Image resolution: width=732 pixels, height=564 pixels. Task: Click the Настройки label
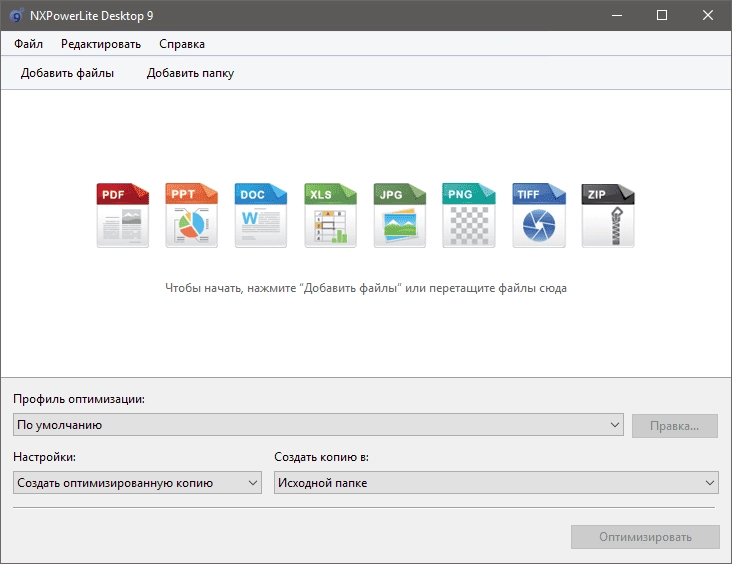[44, 457]
